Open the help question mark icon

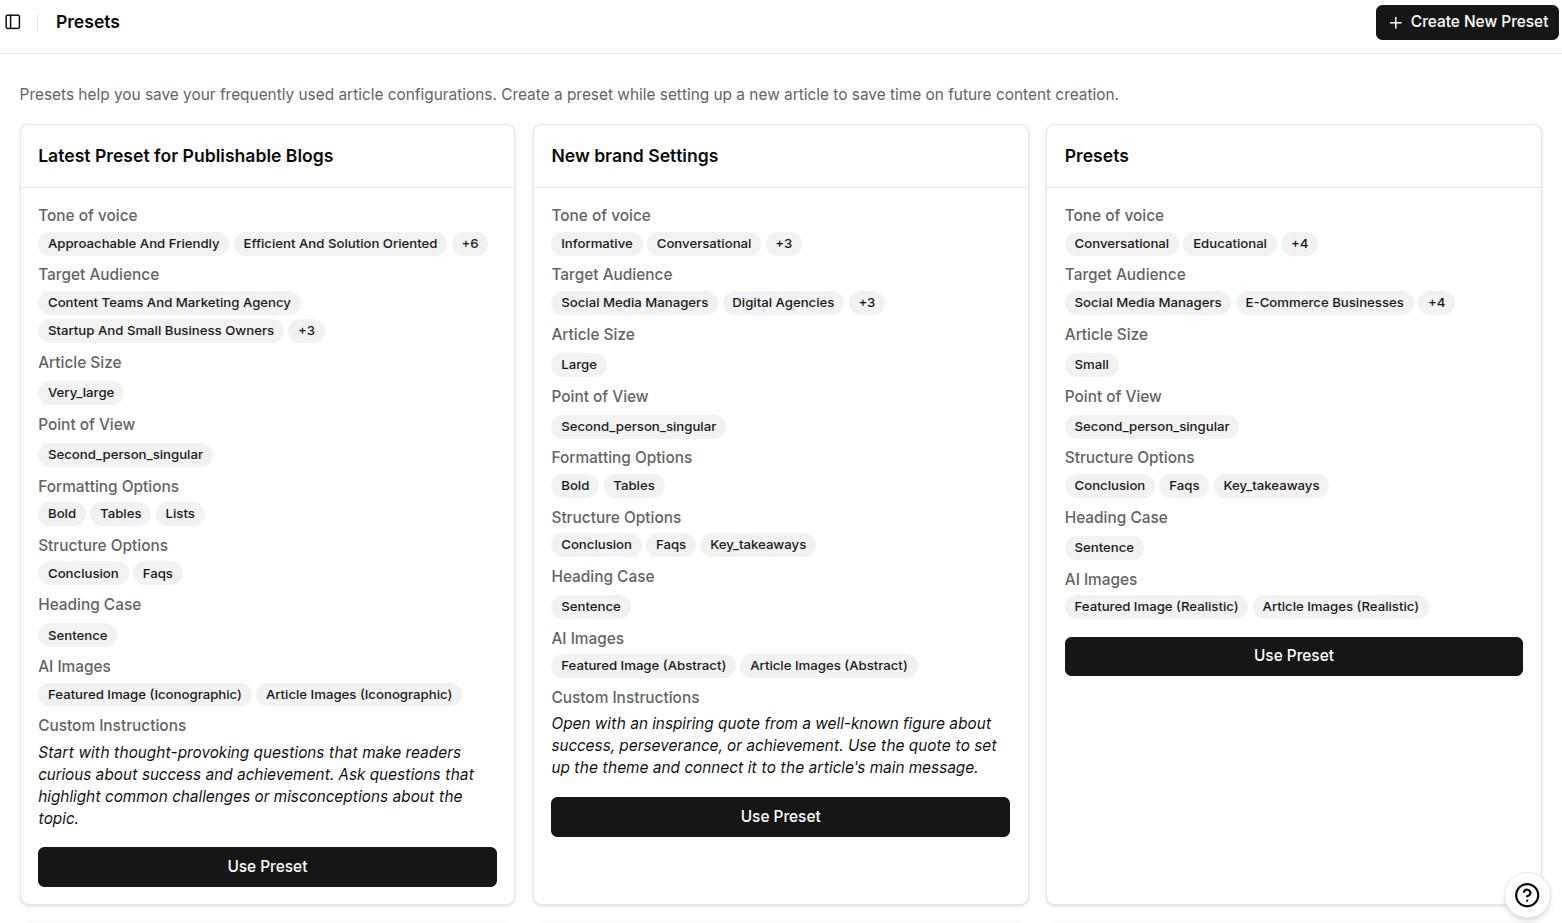(1526, 895)
